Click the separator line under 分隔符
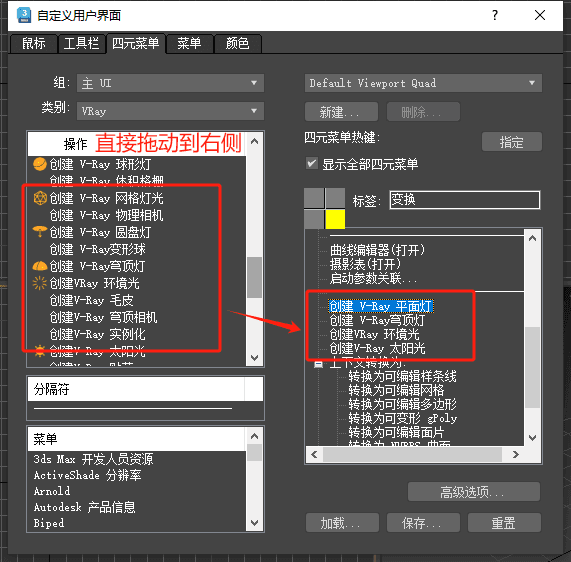Image resolution: width=571 pixels, height=562 pixels. (x=133, y=408)
